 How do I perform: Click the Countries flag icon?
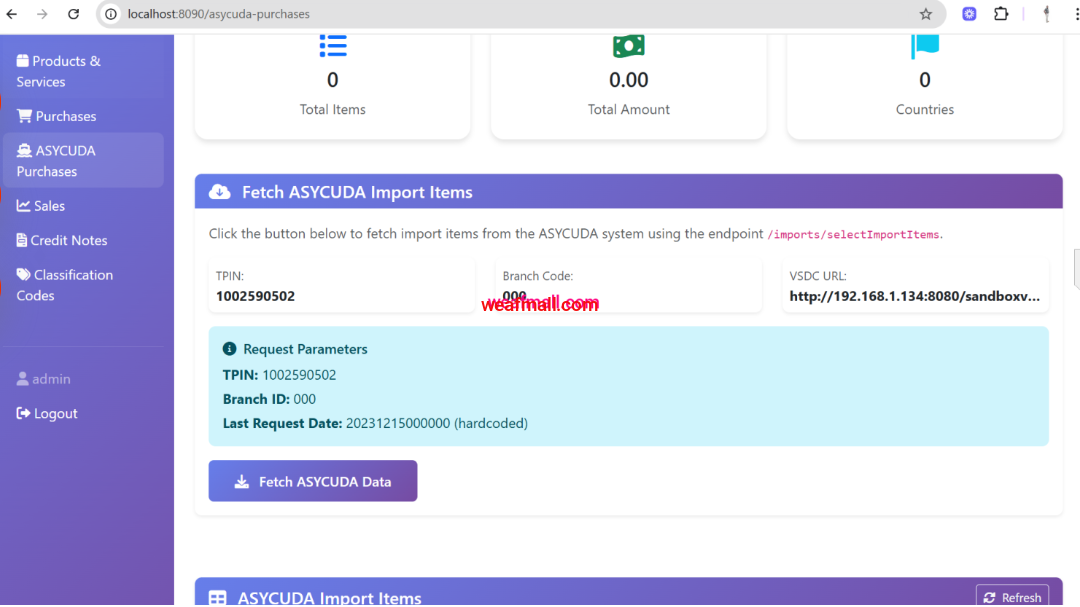pyautogui.click(x=925, y=45)
